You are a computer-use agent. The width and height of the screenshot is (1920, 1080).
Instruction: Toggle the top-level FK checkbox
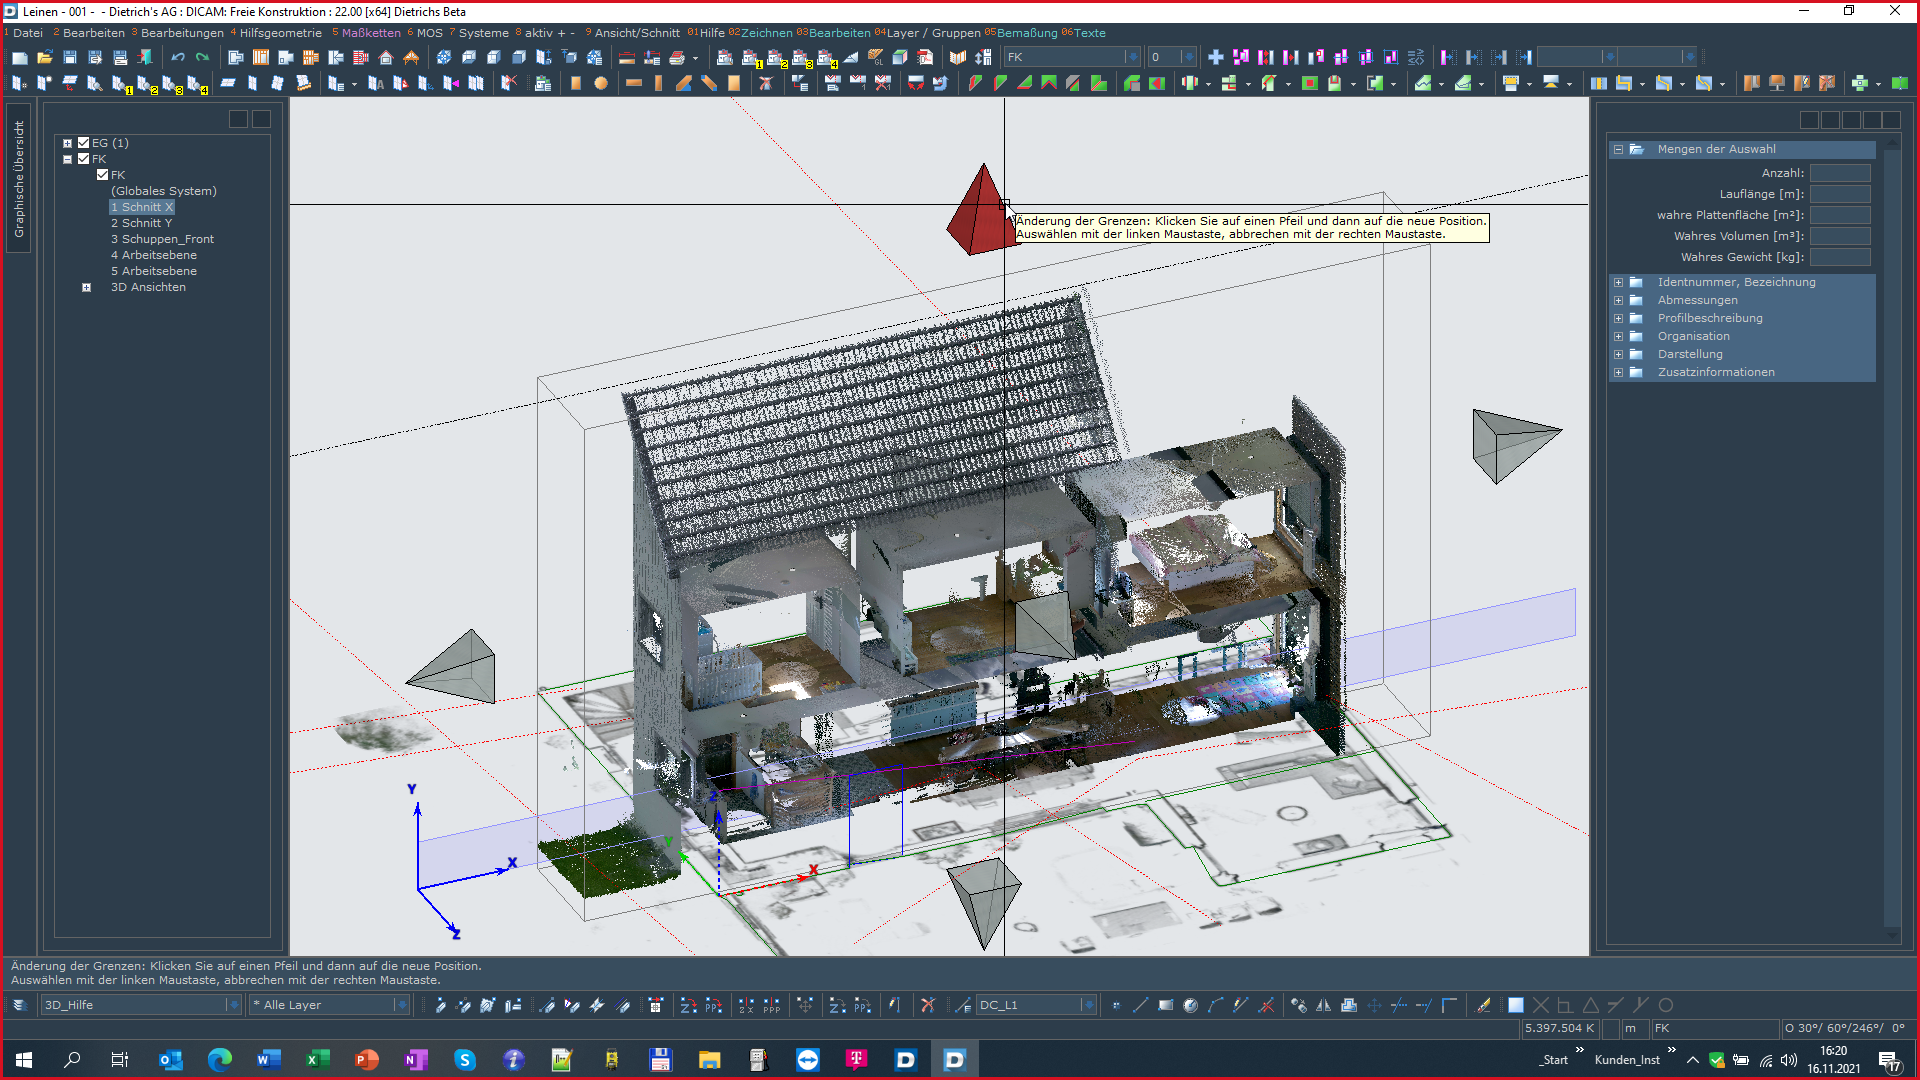tap(84, 159)
